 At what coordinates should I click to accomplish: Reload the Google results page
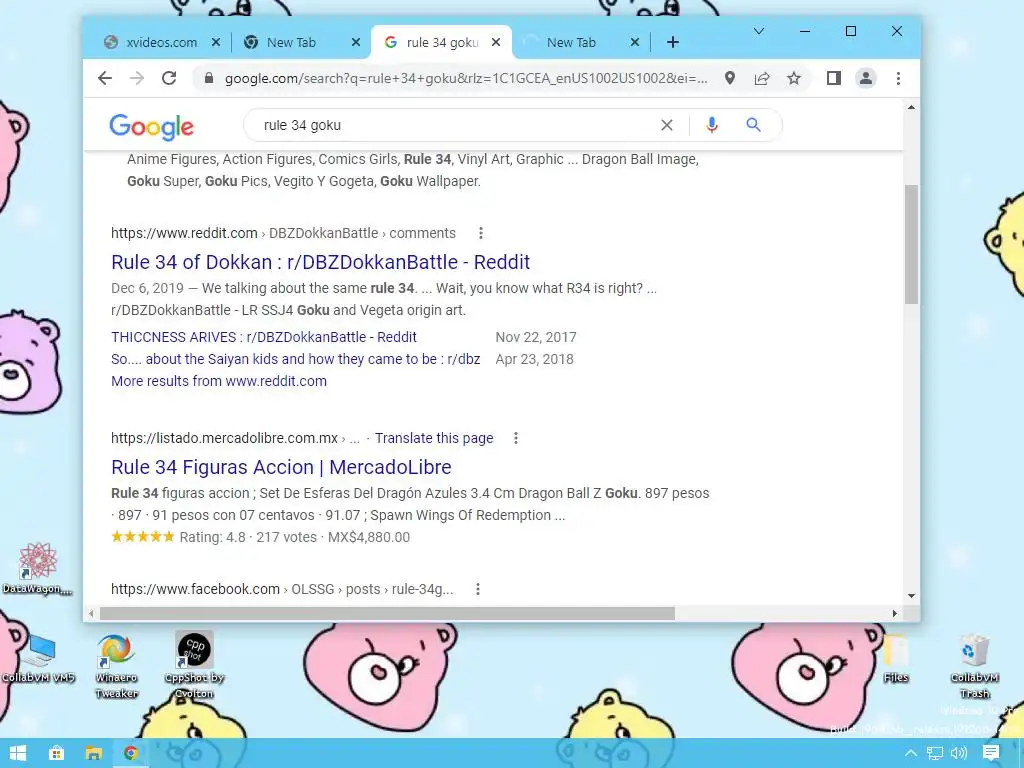tap(169, 78)
